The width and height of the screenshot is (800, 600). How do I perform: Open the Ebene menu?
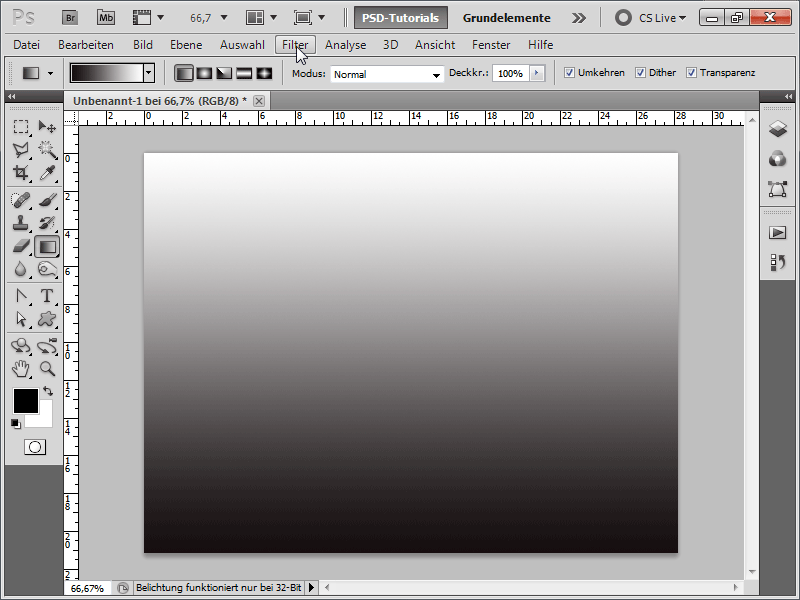[x=186, y=45]
